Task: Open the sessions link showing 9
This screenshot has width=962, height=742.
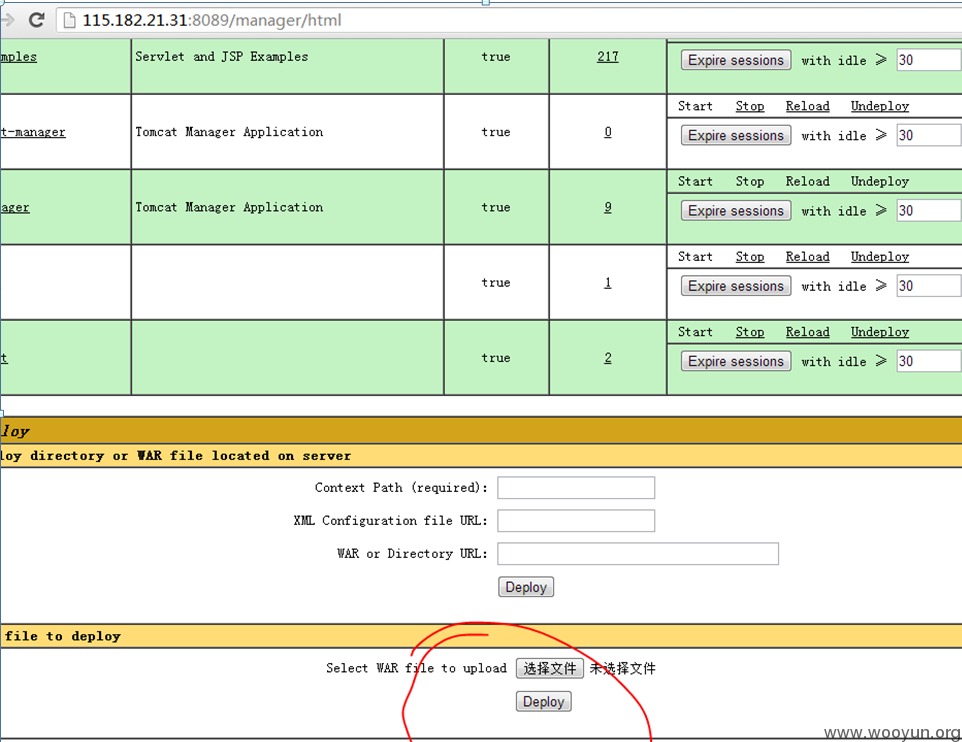Action: (x=607, y=207)
